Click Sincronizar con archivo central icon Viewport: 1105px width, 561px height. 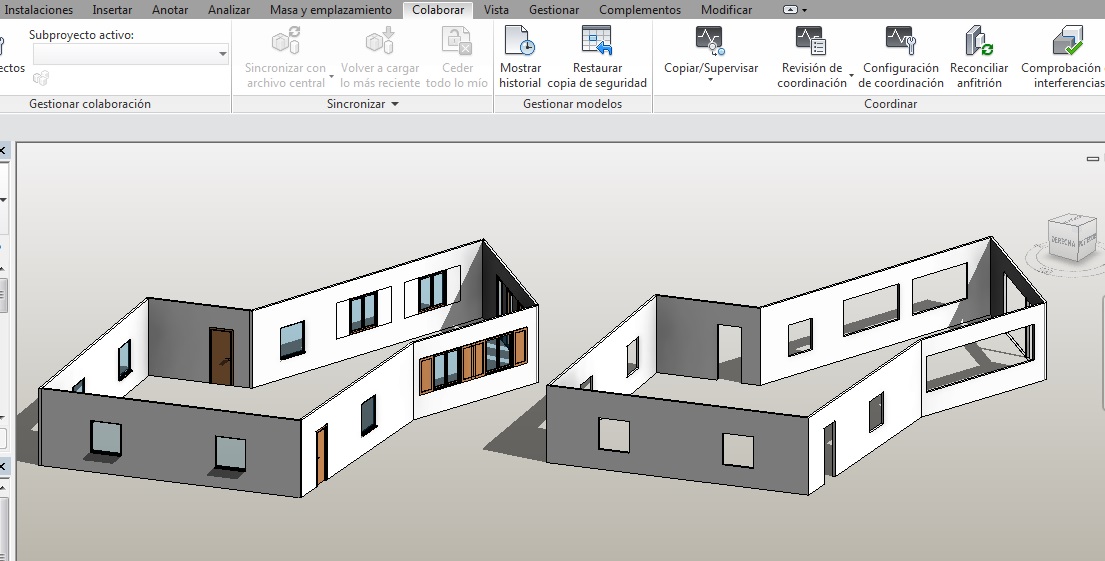[x=286, y=42]
